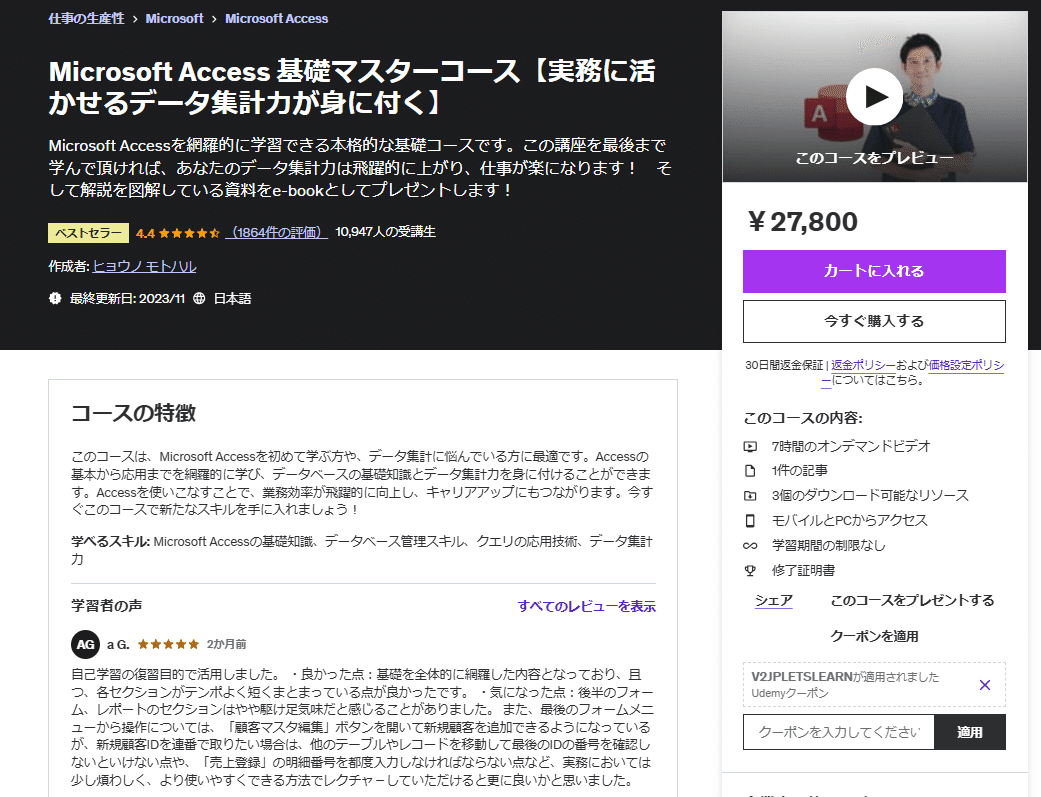Click the on-demand video icon
The image size is (1041, 797).
point(750,447)
